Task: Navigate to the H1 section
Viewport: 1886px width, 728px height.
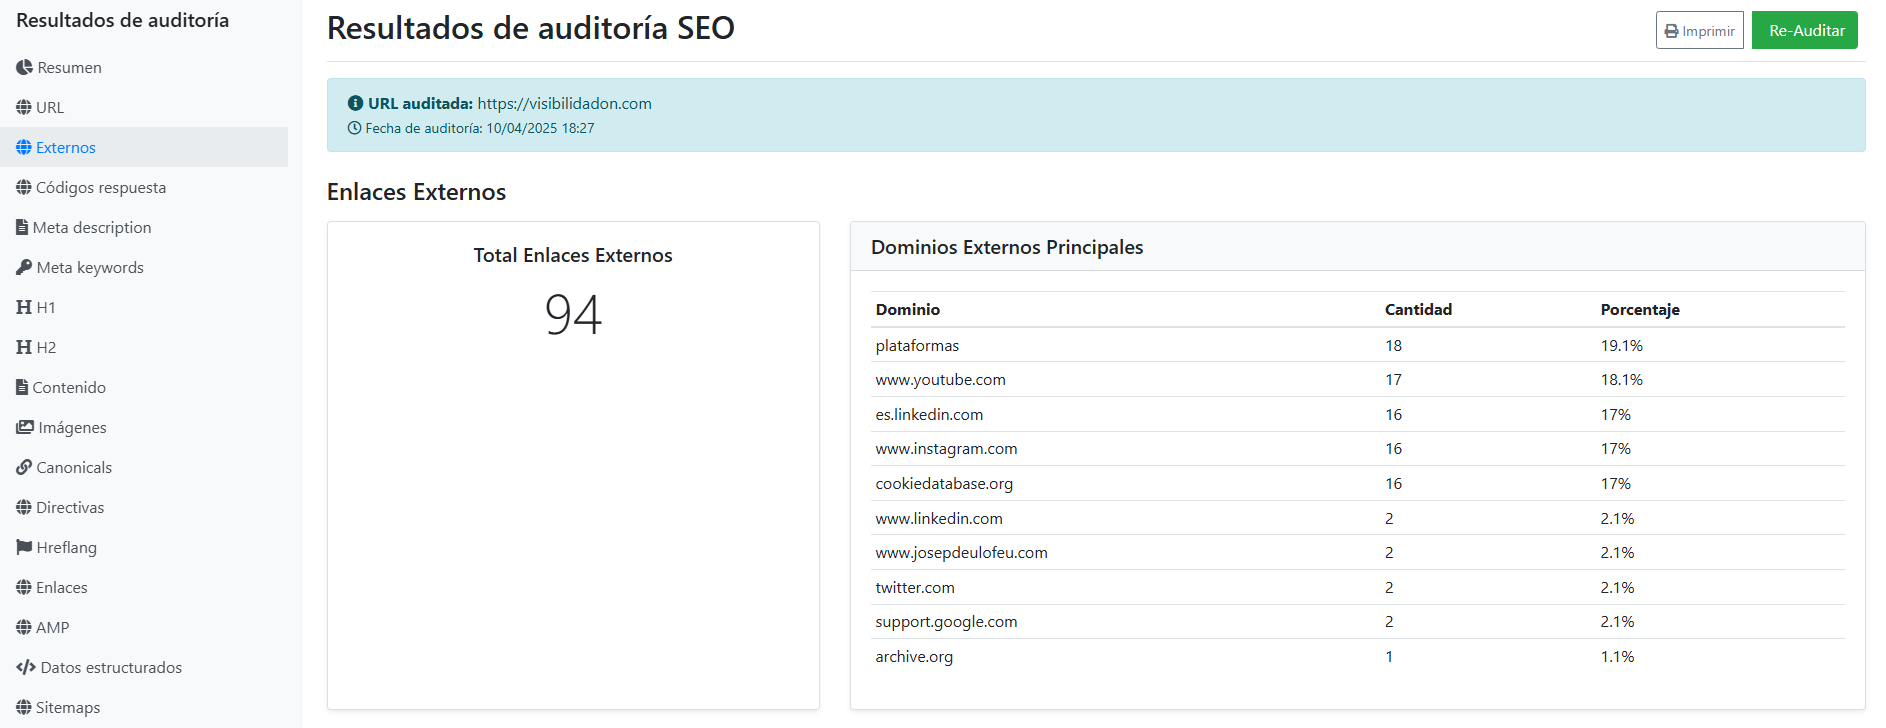Action: 144,307
